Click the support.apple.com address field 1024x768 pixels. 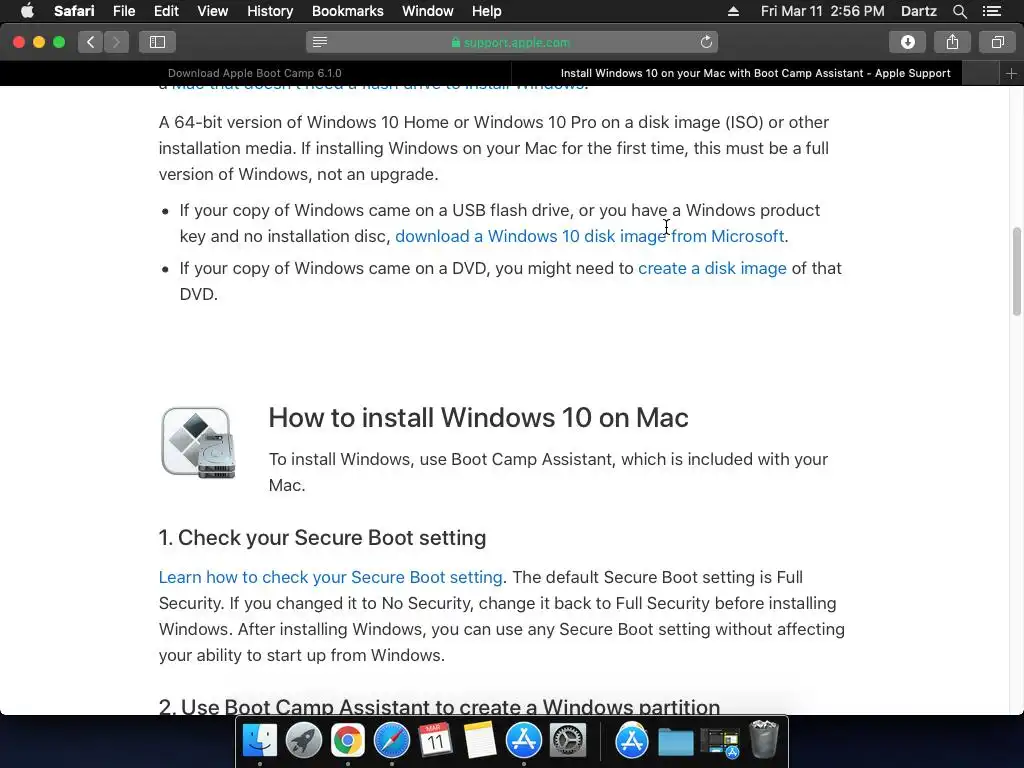(x=511, y=42)
